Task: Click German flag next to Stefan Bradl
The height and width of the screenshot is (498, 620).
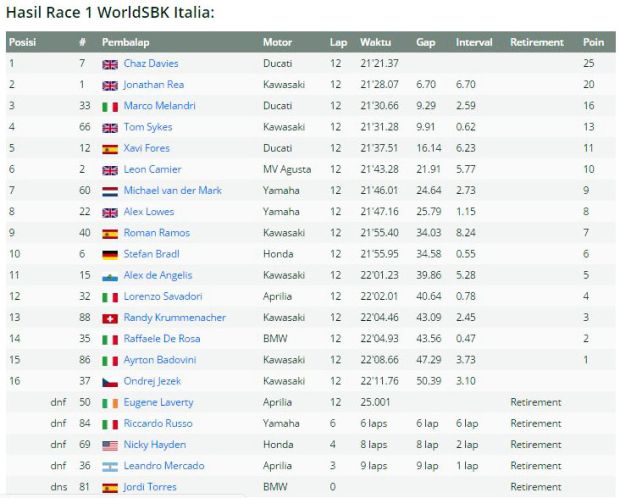Action: point(110,255)
